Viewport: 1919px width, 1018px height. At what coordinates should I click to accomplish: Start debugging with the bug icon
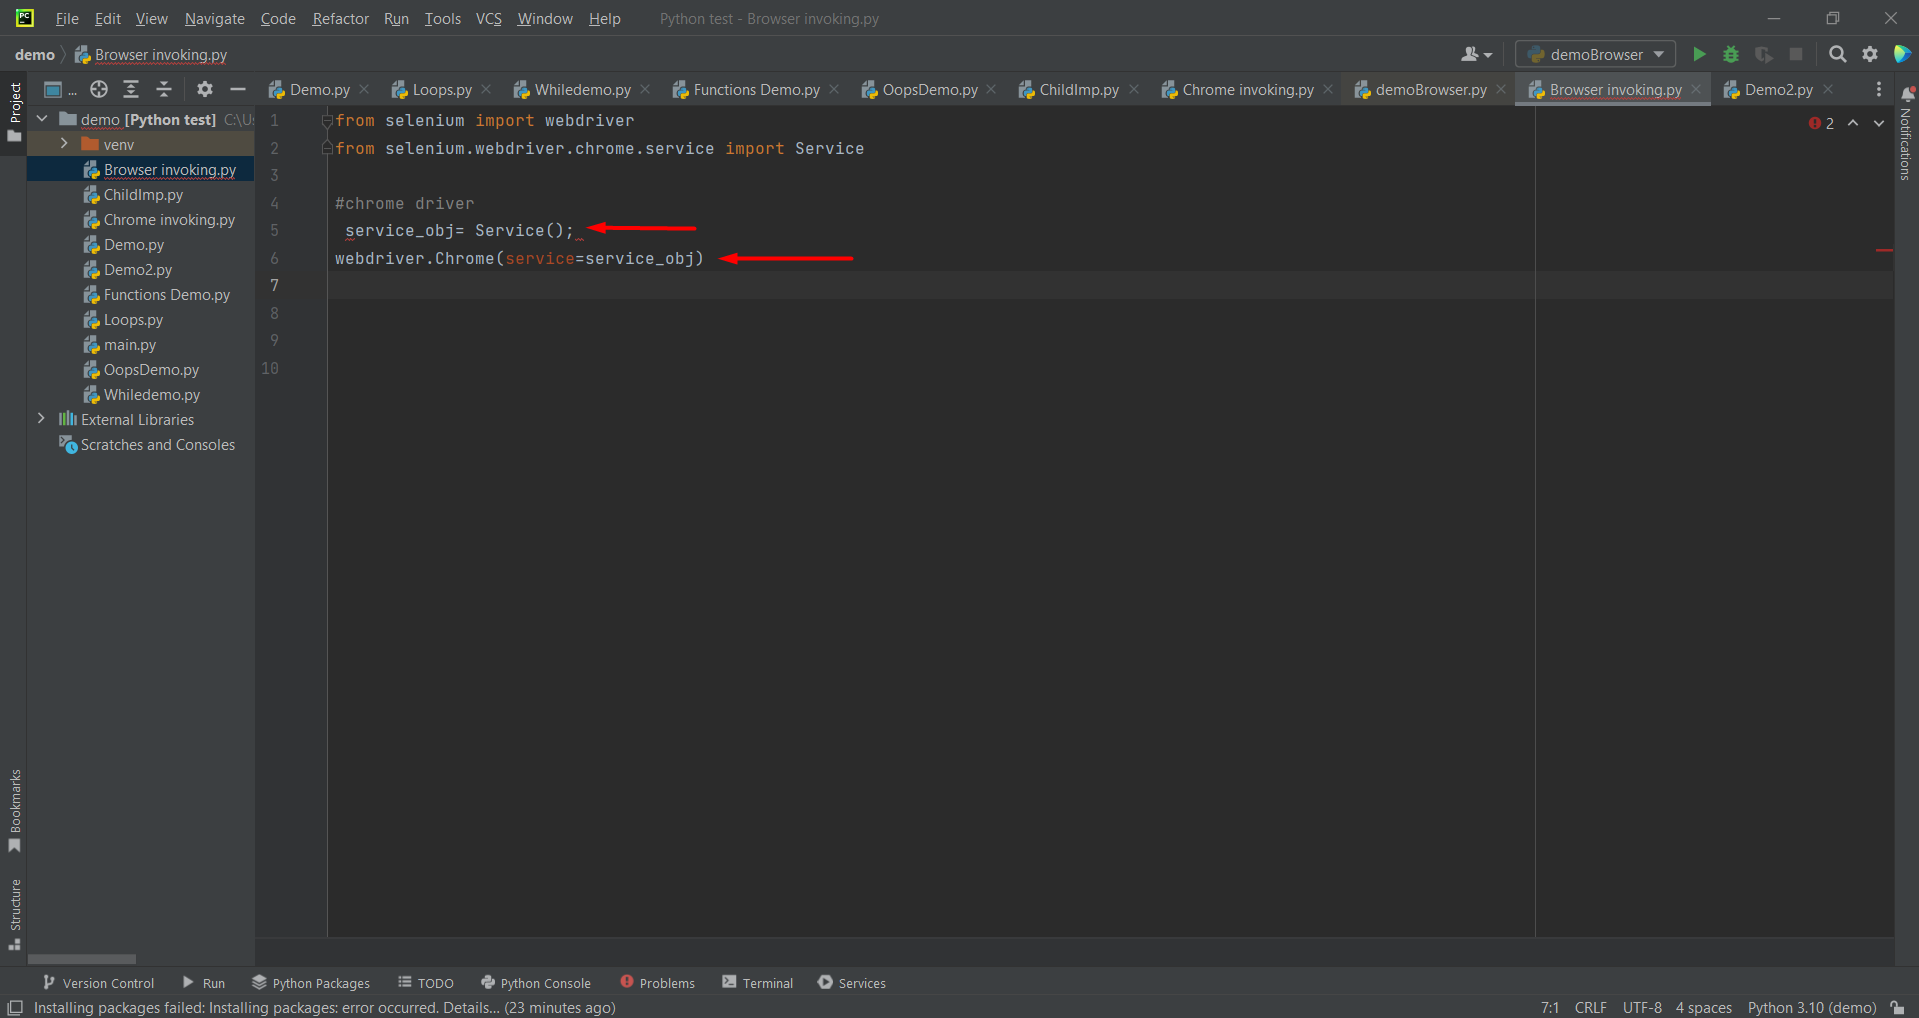click(x=1731, y=54)
